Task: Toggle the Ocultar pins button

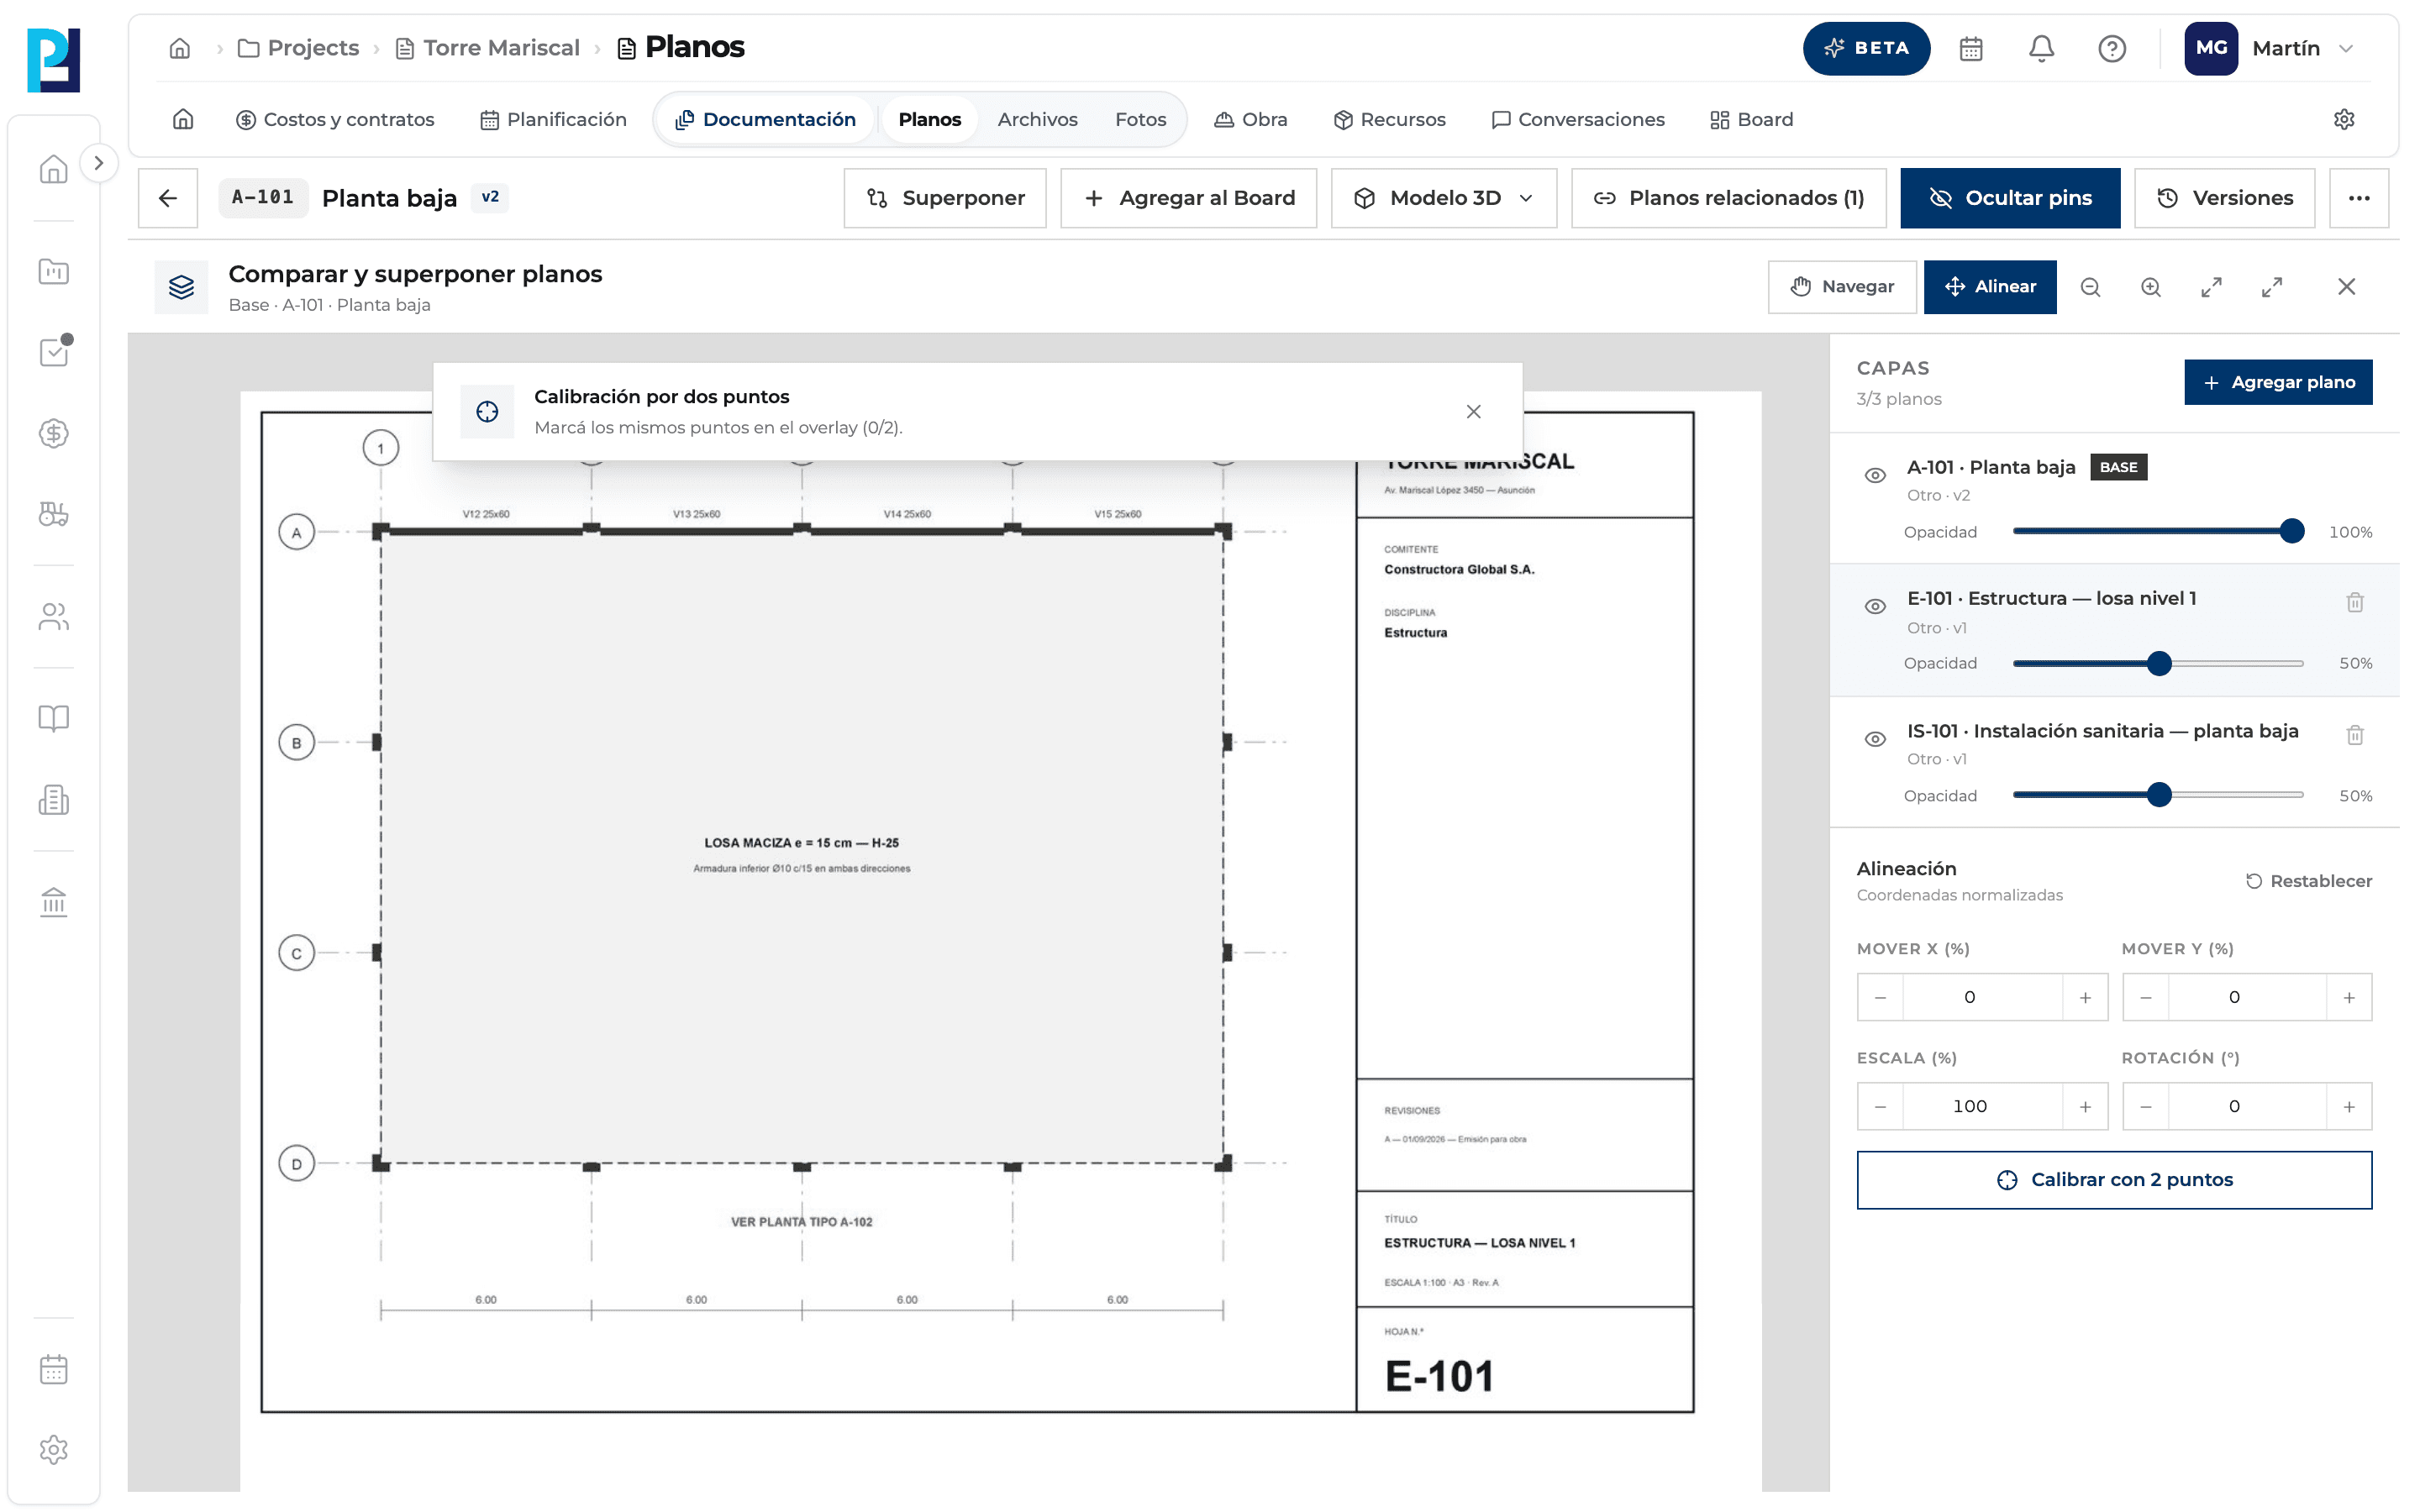Action: (2010, 198)
